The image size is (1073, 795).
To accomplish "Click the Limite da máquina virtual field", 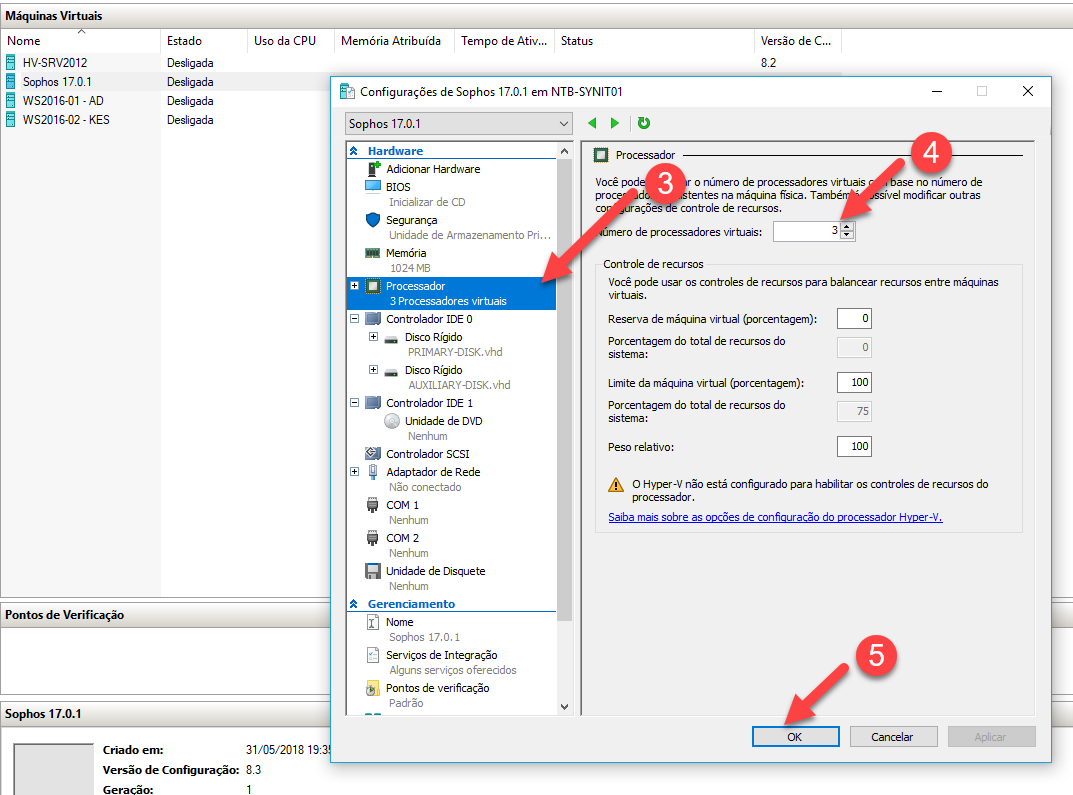I will pyautogui.click(x=854, y=382).
